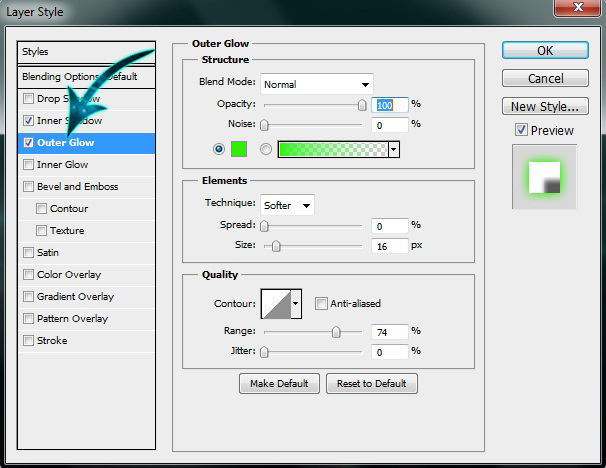The height and width of the screenshot is (468, 606).
Task: Expand the Technique dropdown
Action: (x=287, y=205)
